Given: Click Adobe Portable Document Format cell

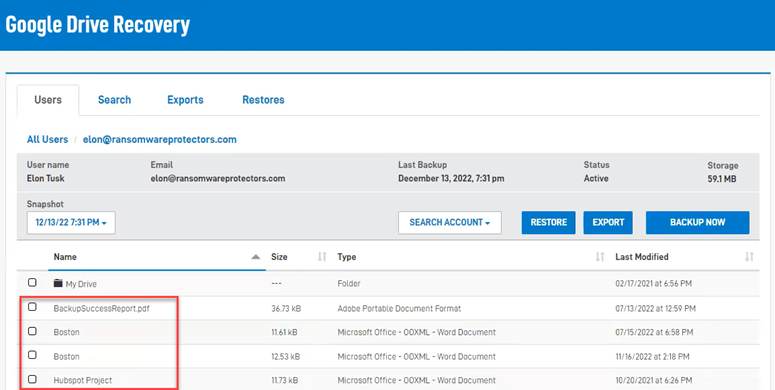Looking at the screenshot, I should pyautogui.click(x=399, y=308).
